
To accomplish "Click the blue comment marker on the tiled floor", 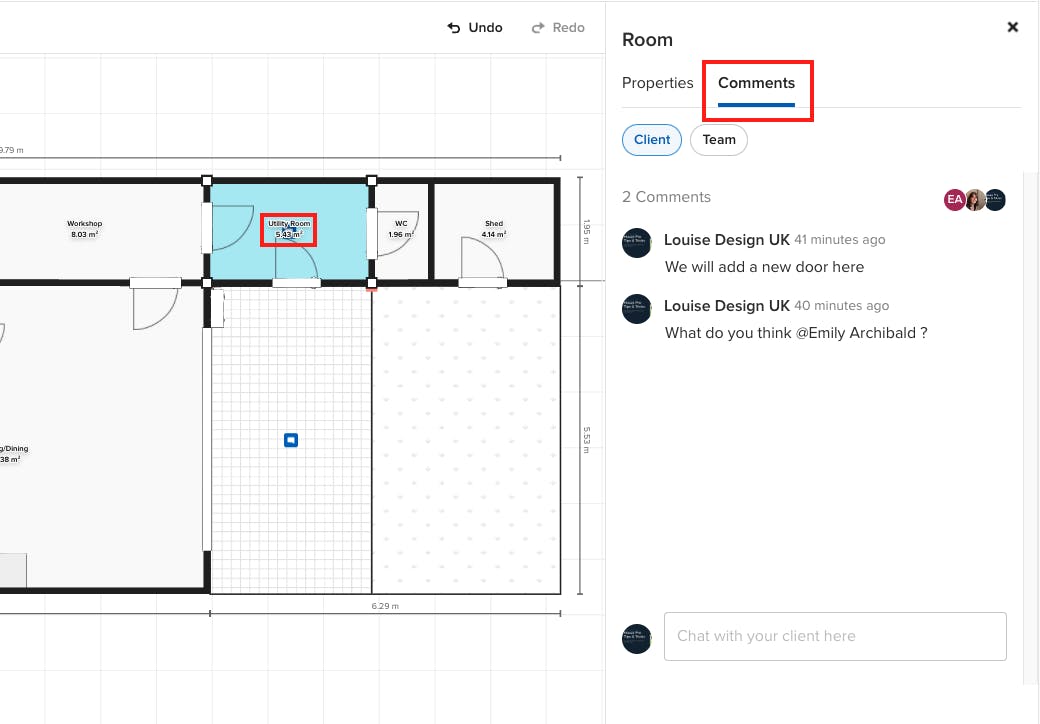I will pyautogui.click(x=291, y=440).
